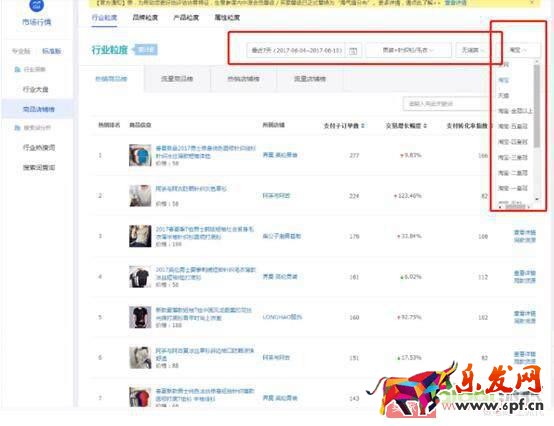Open 行业大盘 in the sidebar

coord(35,89)
